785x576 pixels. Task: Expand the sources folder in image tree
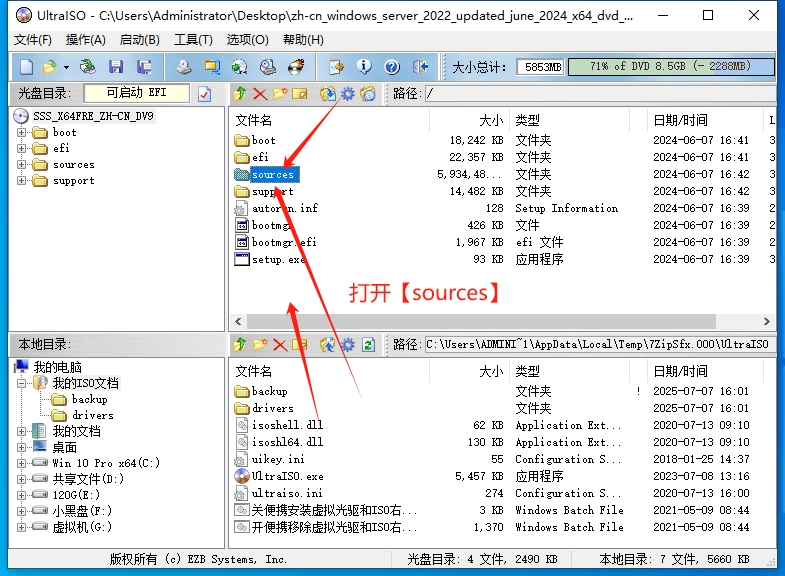pyautogui.click(x=22, y=164)
